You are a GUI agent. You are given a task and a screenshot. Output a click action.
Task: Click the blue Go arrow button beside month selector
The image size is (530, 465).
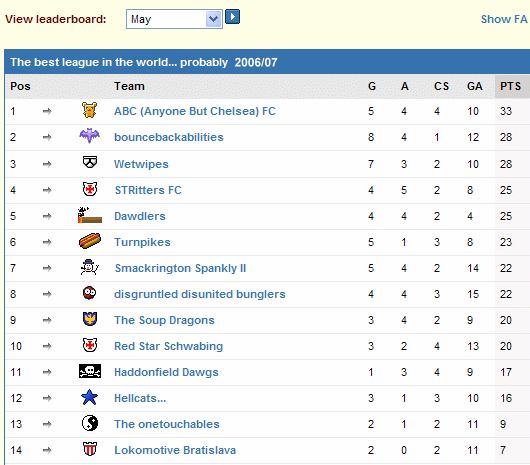233,17
